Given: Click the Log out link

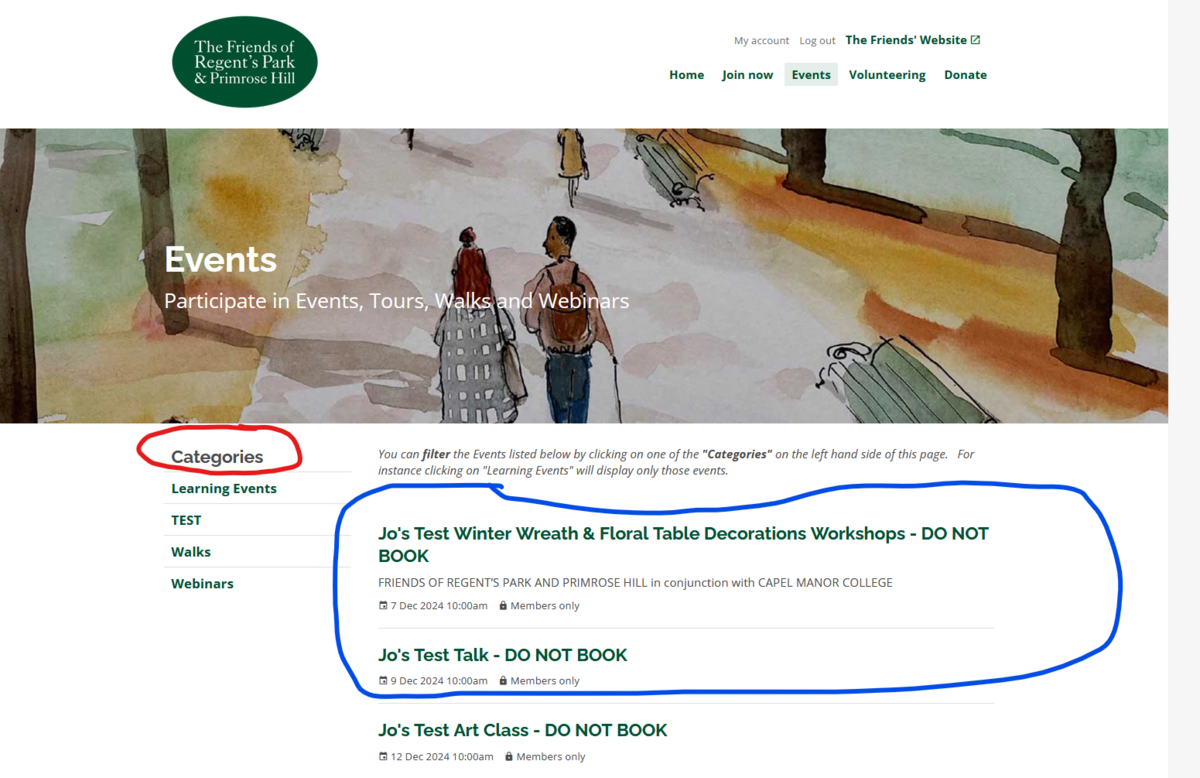Looking at the screenshot, I should tap(817, 41).
